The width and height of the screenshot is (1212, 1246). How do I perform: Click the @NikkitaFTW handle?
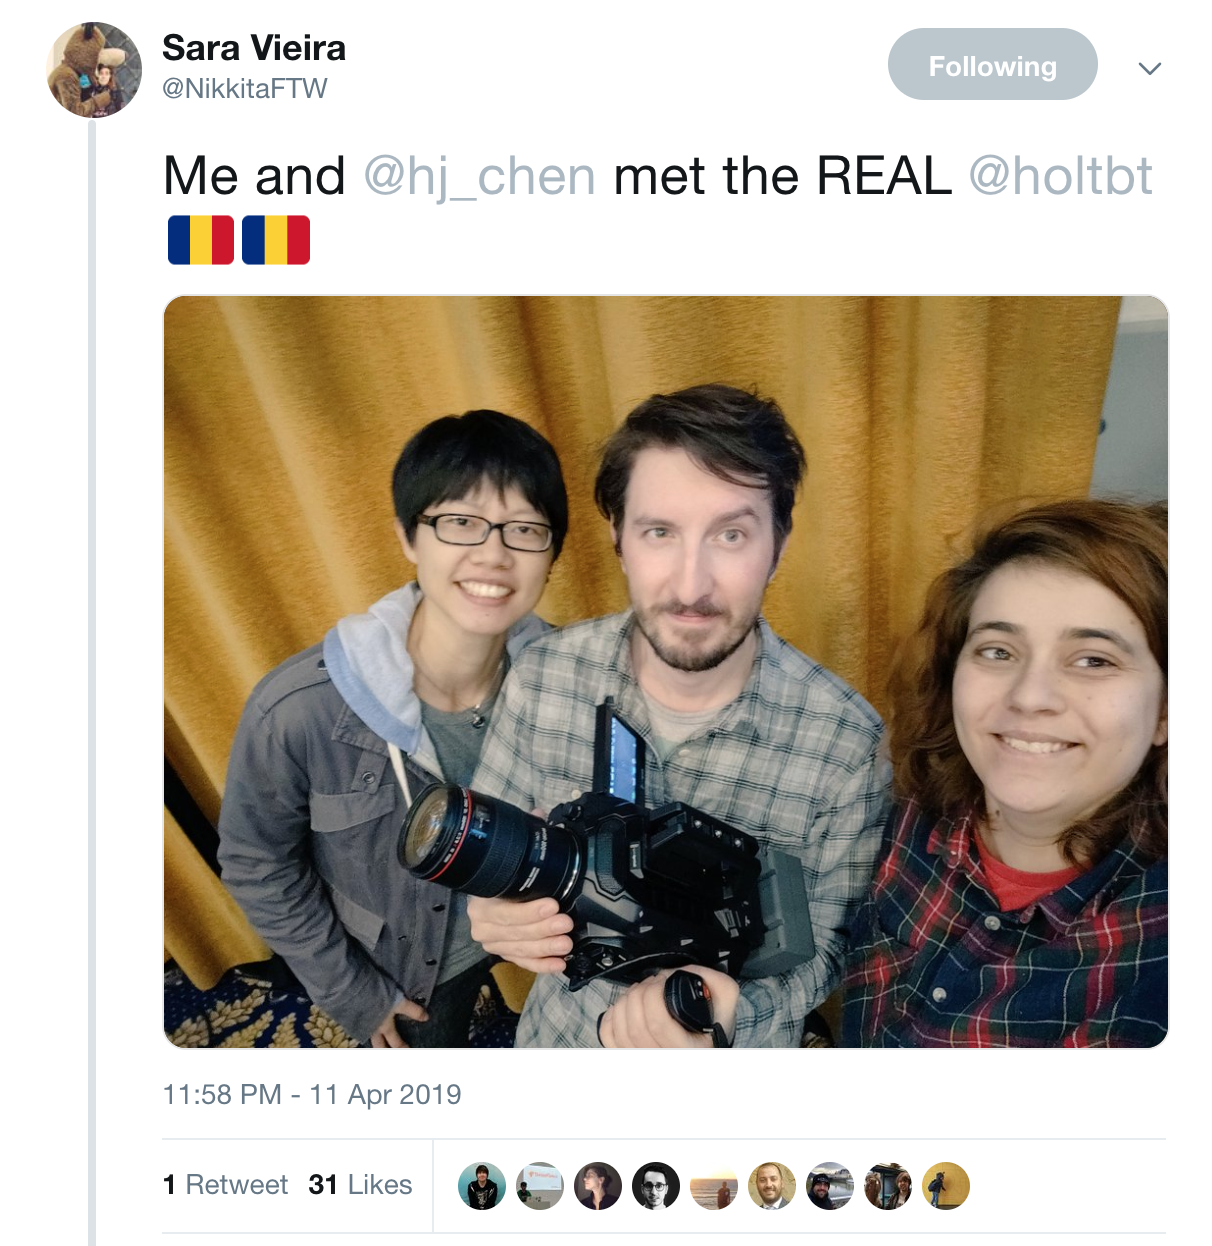pos(245,89)
